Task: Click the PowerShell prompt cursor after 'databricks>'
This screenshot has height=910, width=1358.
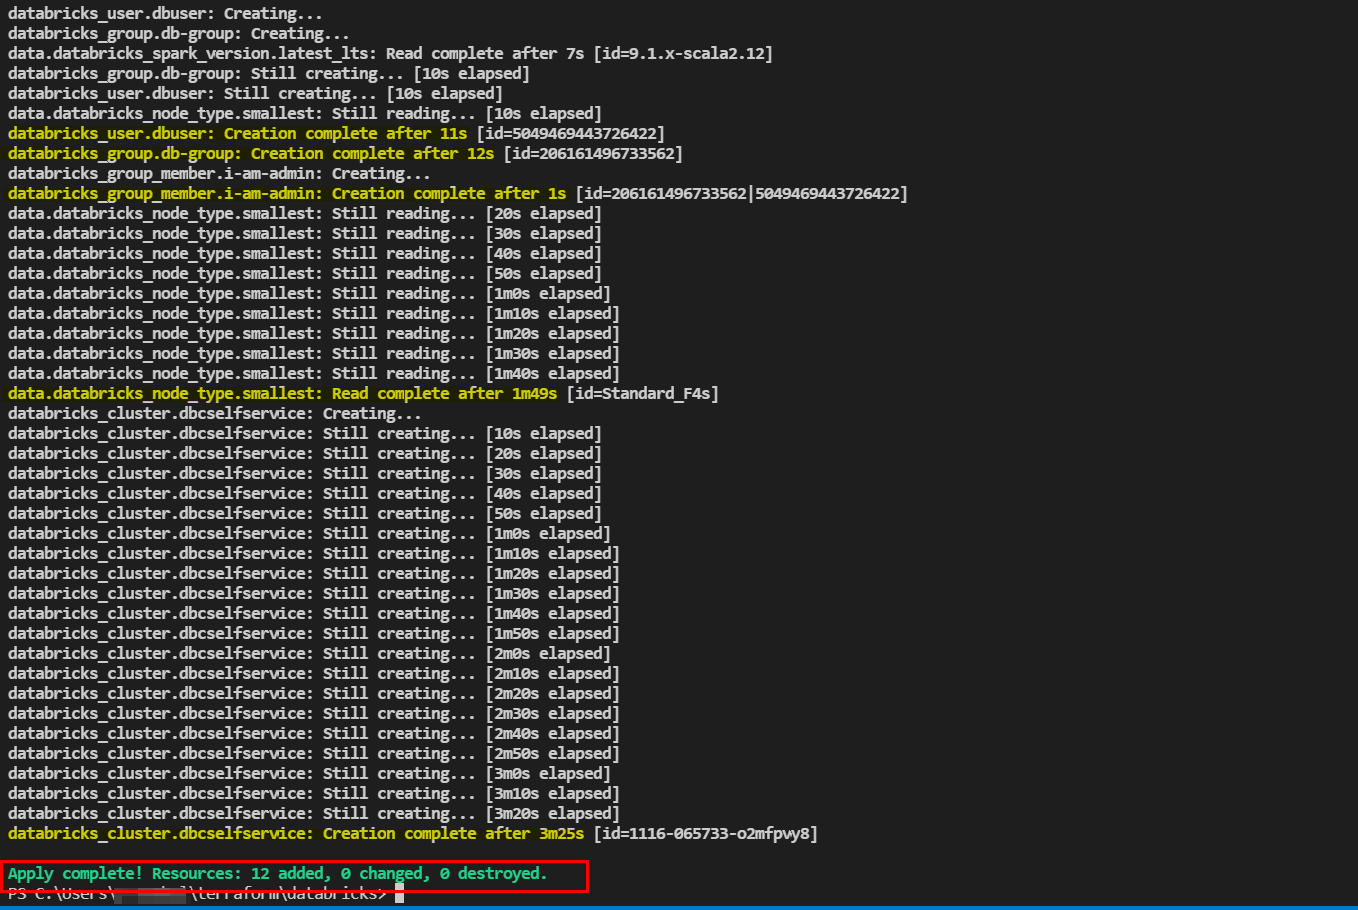Action: pyautogui.click(x=399, y=894)
